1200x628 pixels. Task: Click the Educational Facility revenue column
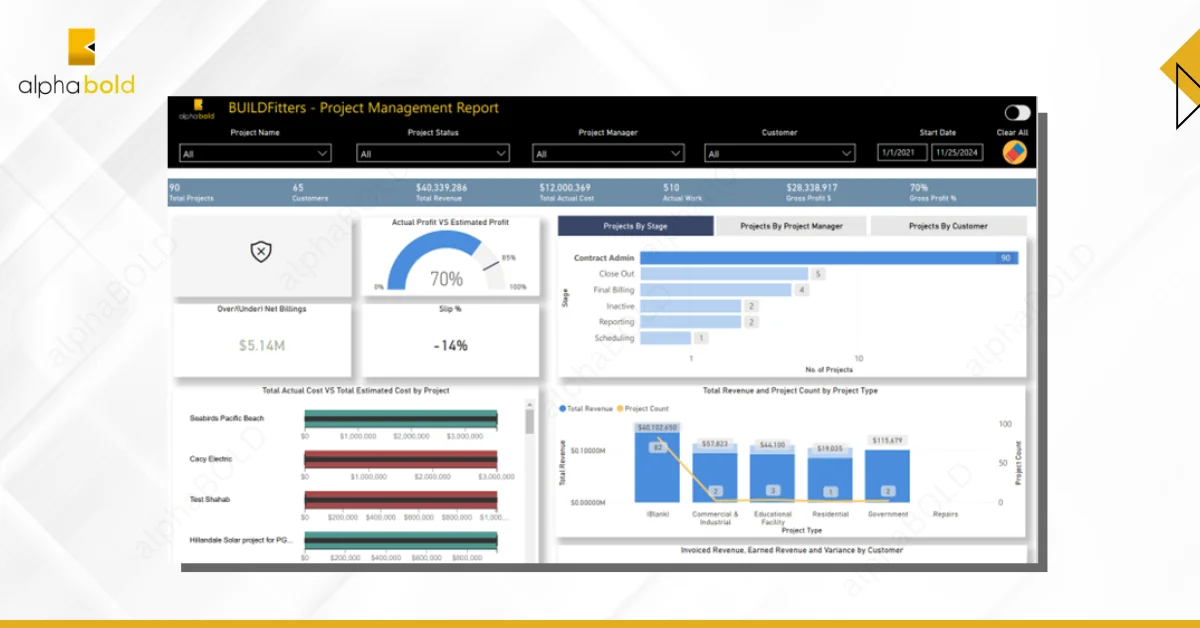tap(773, 476)
